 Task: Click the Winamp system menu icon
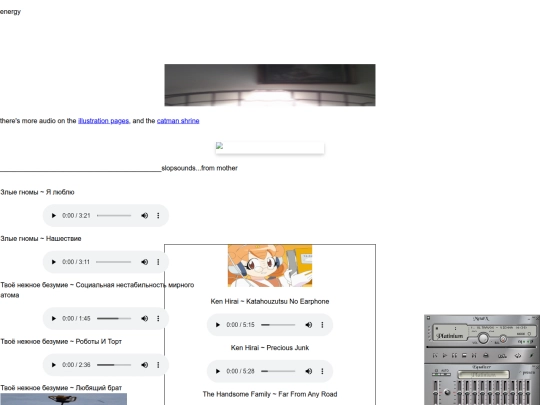coord(428,318)
